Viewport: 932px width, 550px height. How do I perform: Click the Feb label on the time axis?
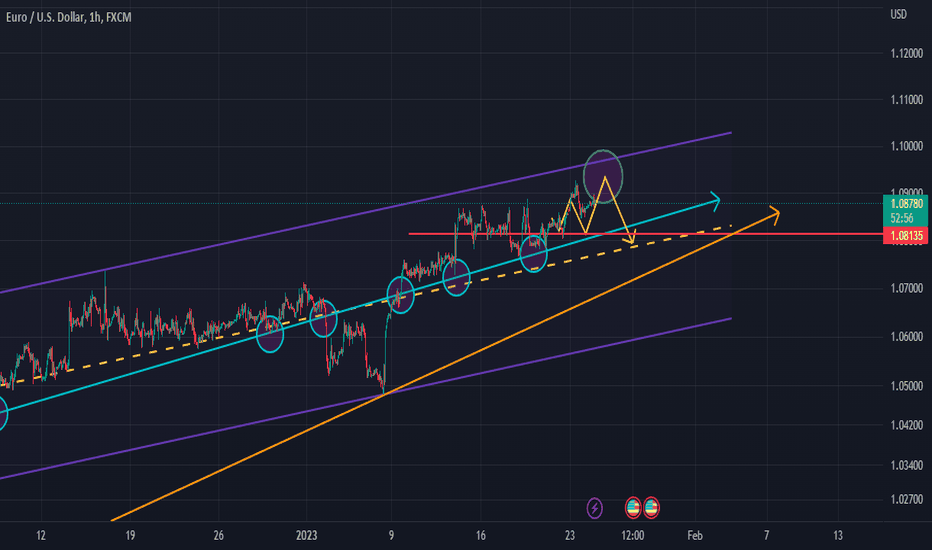[x=695, y=535]
